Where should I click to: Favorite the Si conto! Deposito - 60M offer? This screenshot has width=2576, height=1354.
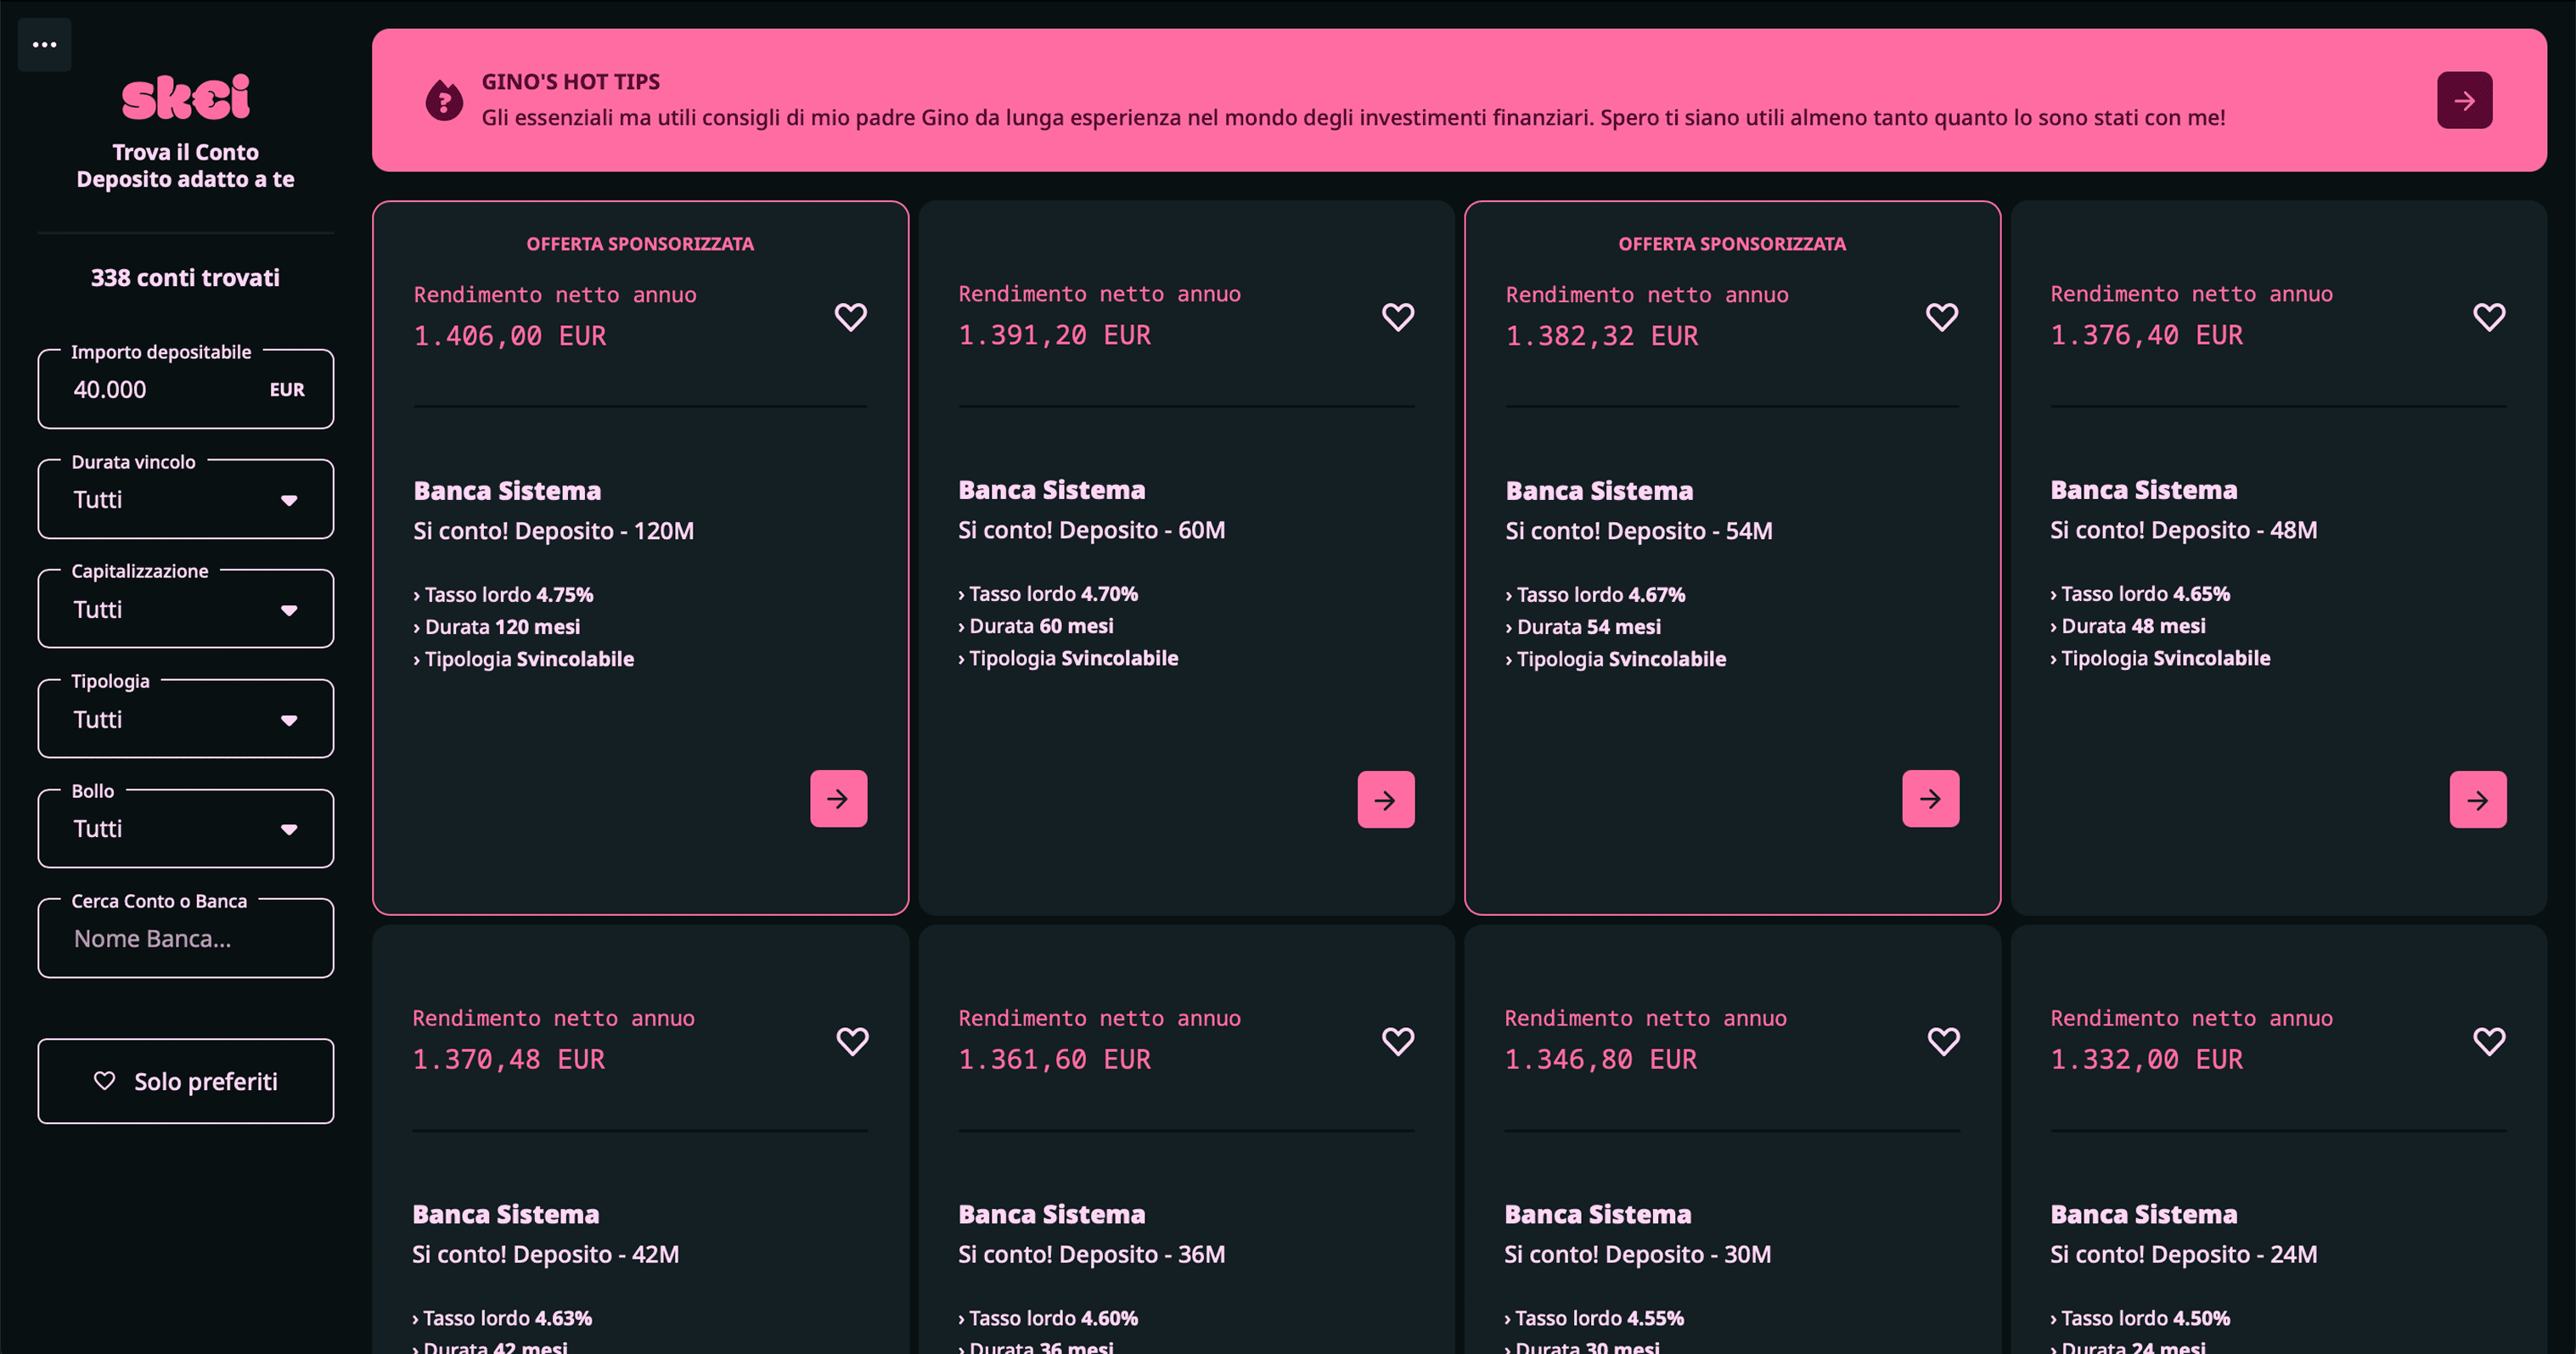coord(1398,317)
